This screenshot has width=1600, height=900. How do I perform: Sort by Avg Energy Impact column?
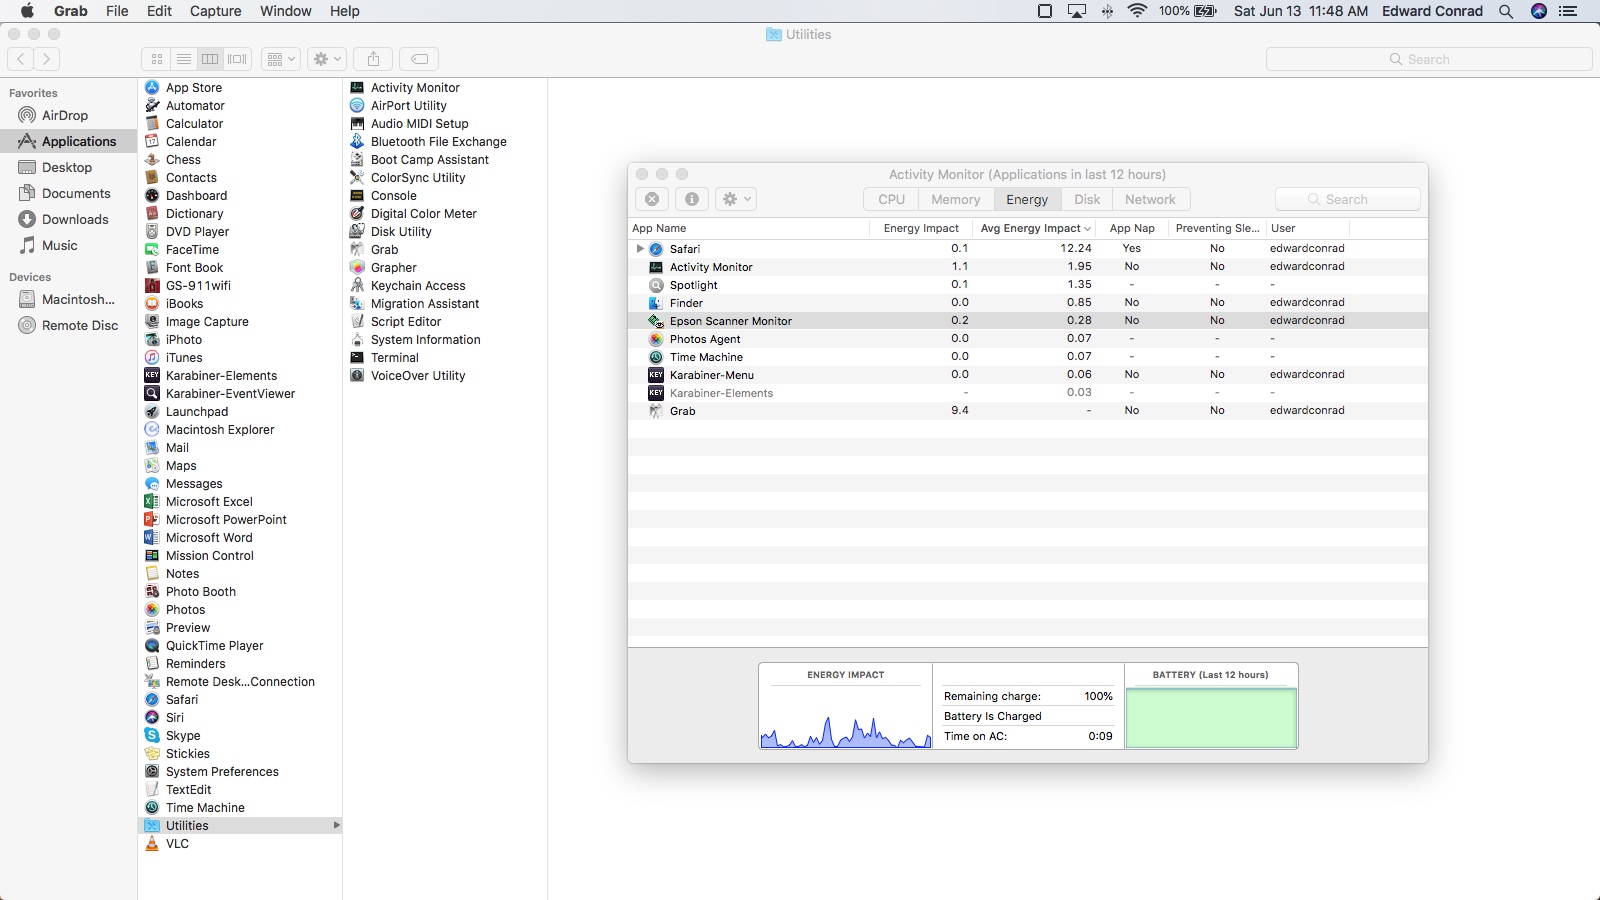tap(1034, 228)
